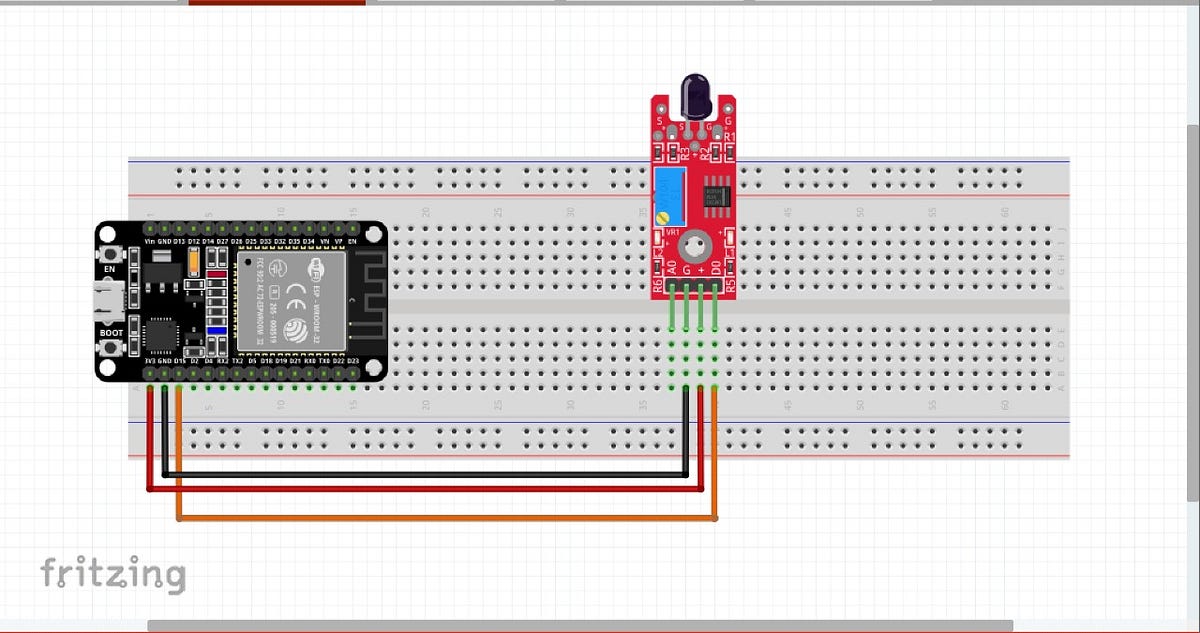Screen dimensions: 1200x633
Task: Select the ESP-WROOM-32 shielded module chip
Action: tap(290, 300)
